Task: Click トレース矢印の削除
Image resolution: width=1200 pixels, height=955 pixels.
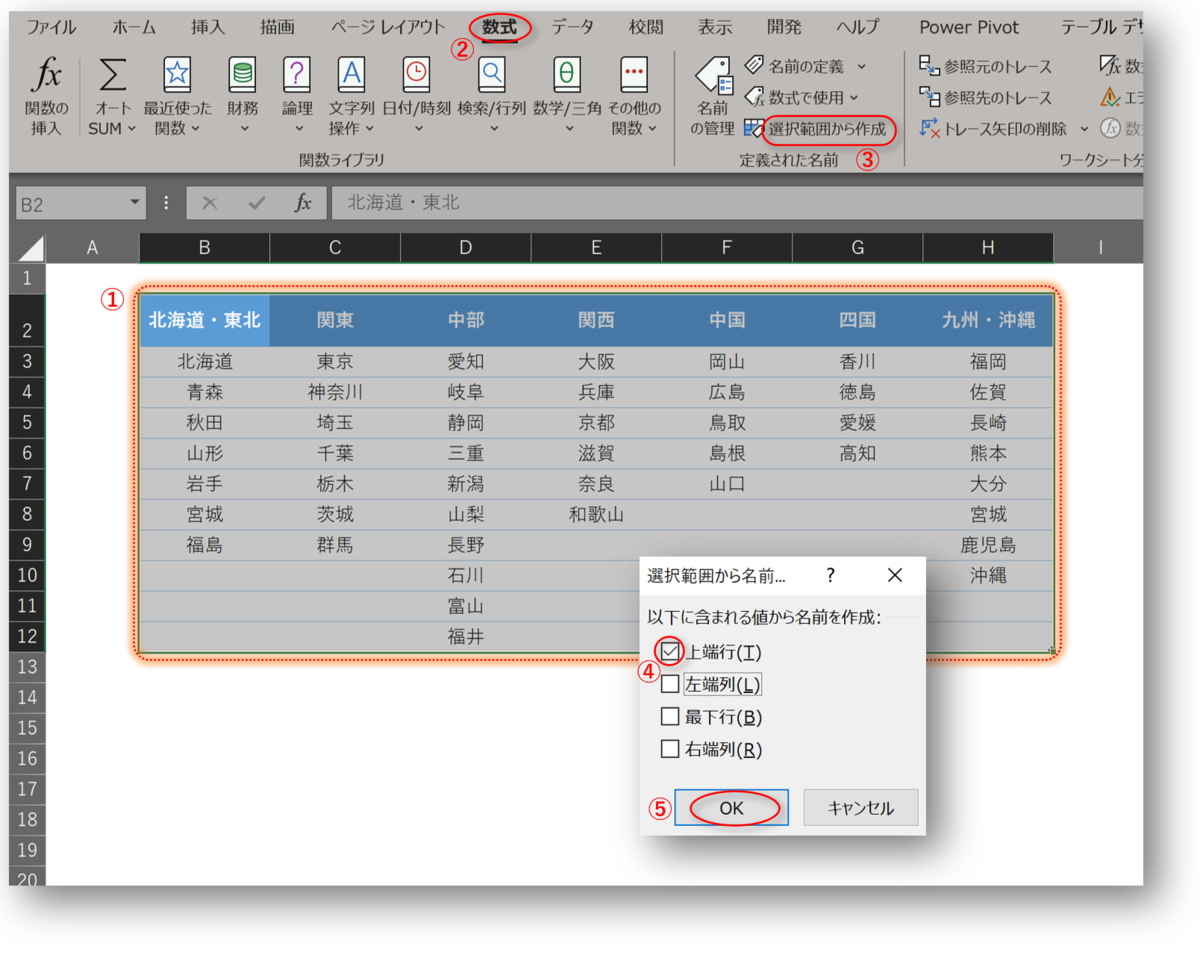Action: click(993, 129)
